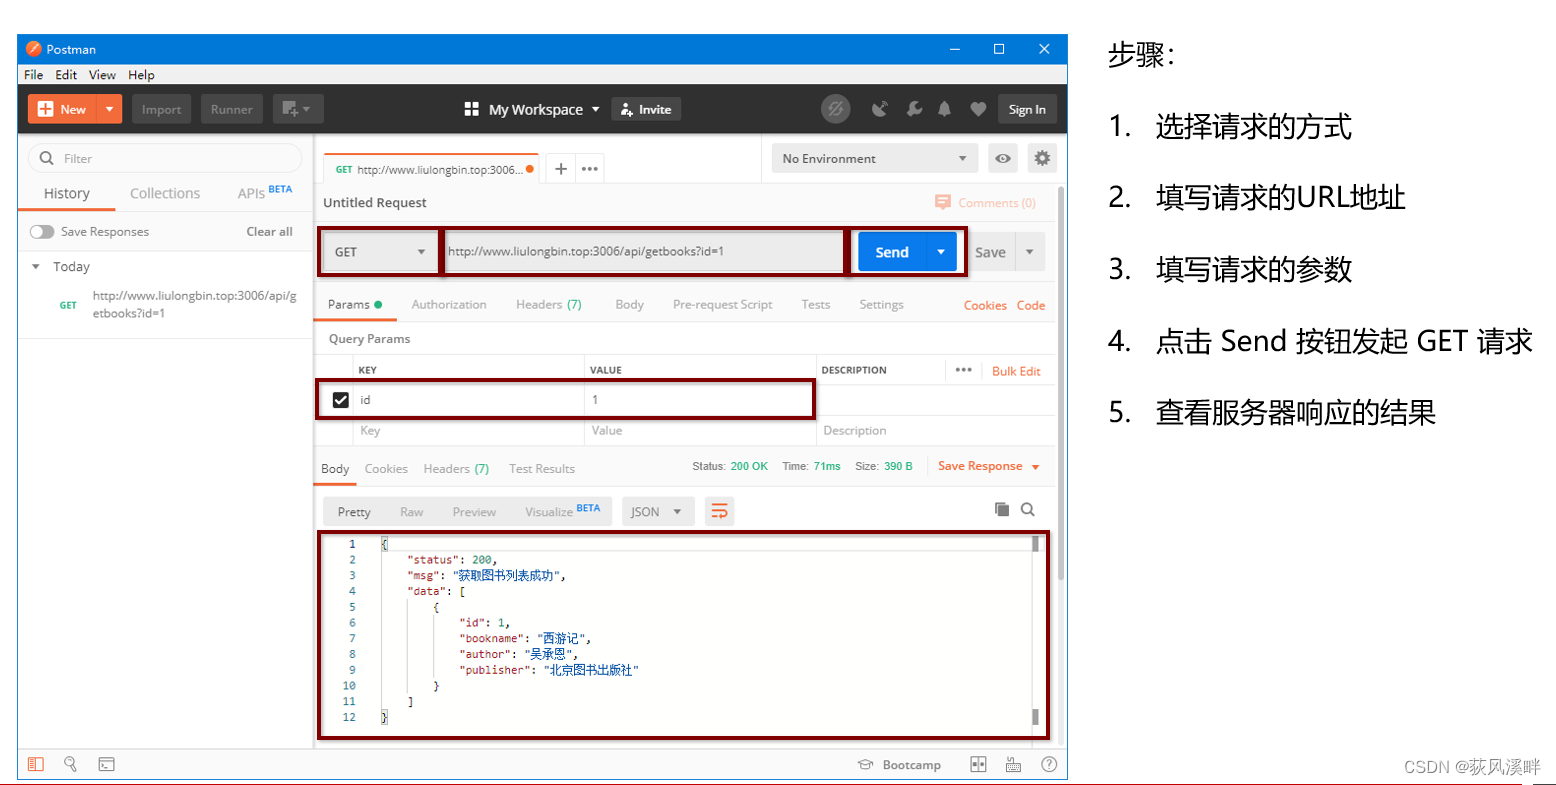Open the manage environments gear icon

point(1042,158)
